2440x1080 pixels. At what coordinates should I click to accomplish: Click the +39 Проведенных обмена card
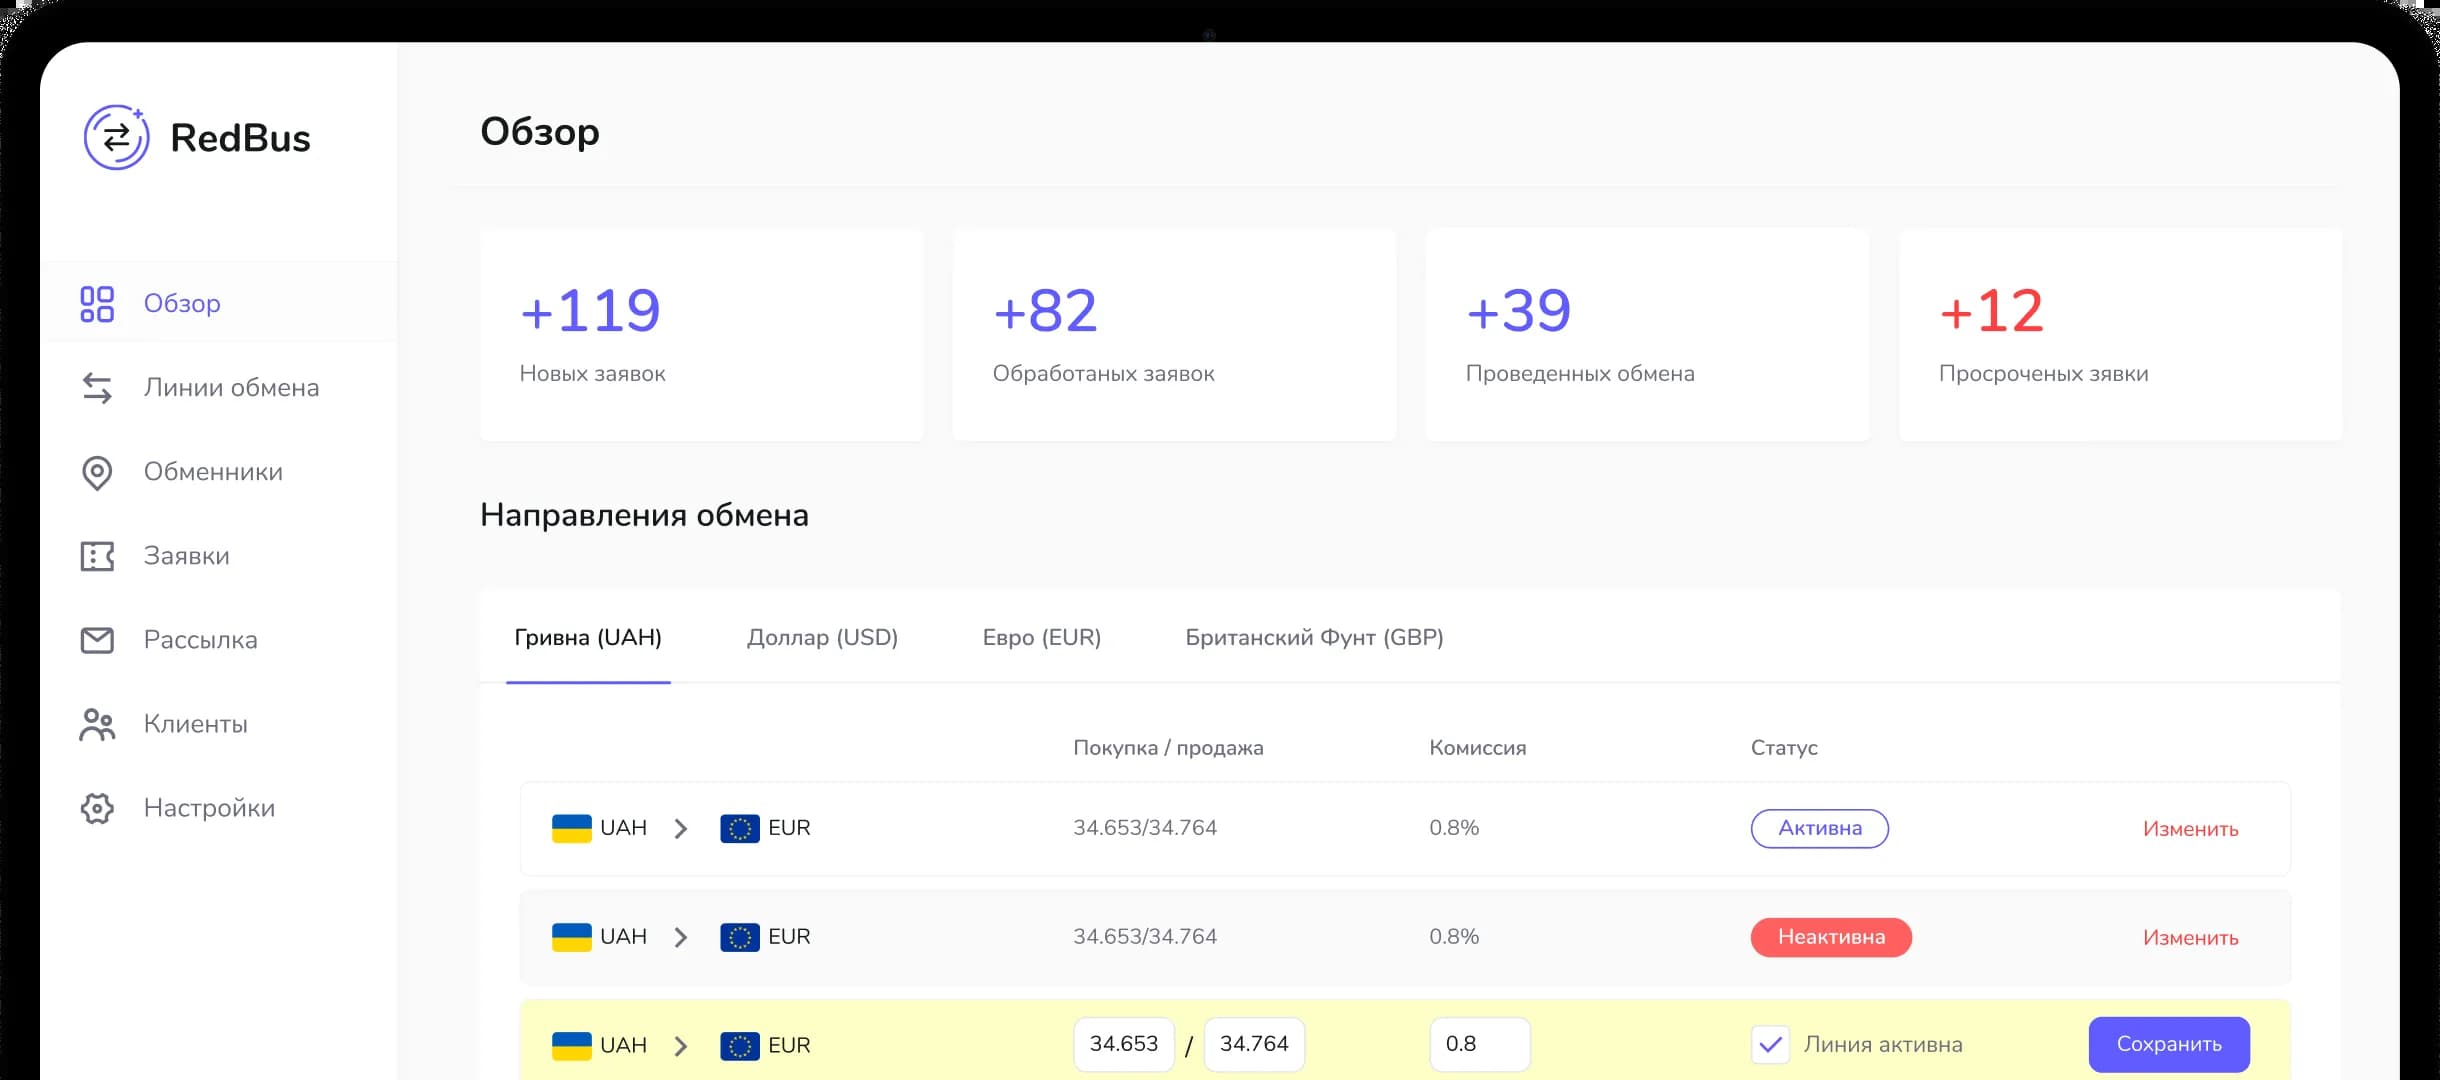coord(1648,335)
